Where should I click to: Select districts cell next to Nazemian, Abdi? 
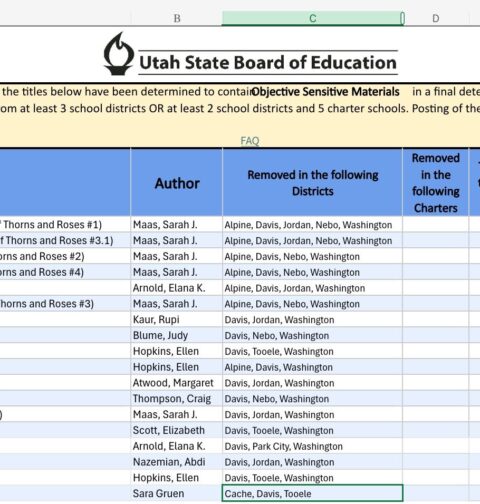tap(312, 462)
